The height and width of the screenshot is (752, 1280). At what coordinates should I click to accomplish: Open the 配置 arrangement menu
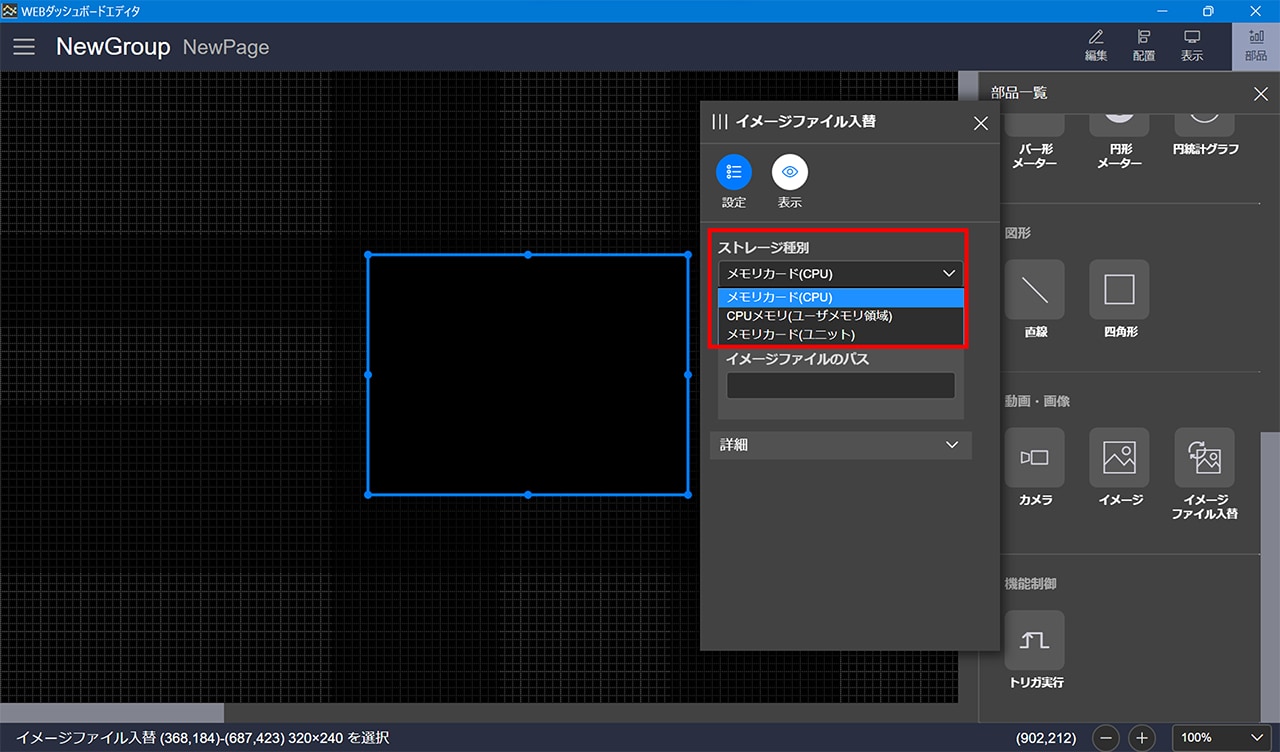click(1144, 46)
